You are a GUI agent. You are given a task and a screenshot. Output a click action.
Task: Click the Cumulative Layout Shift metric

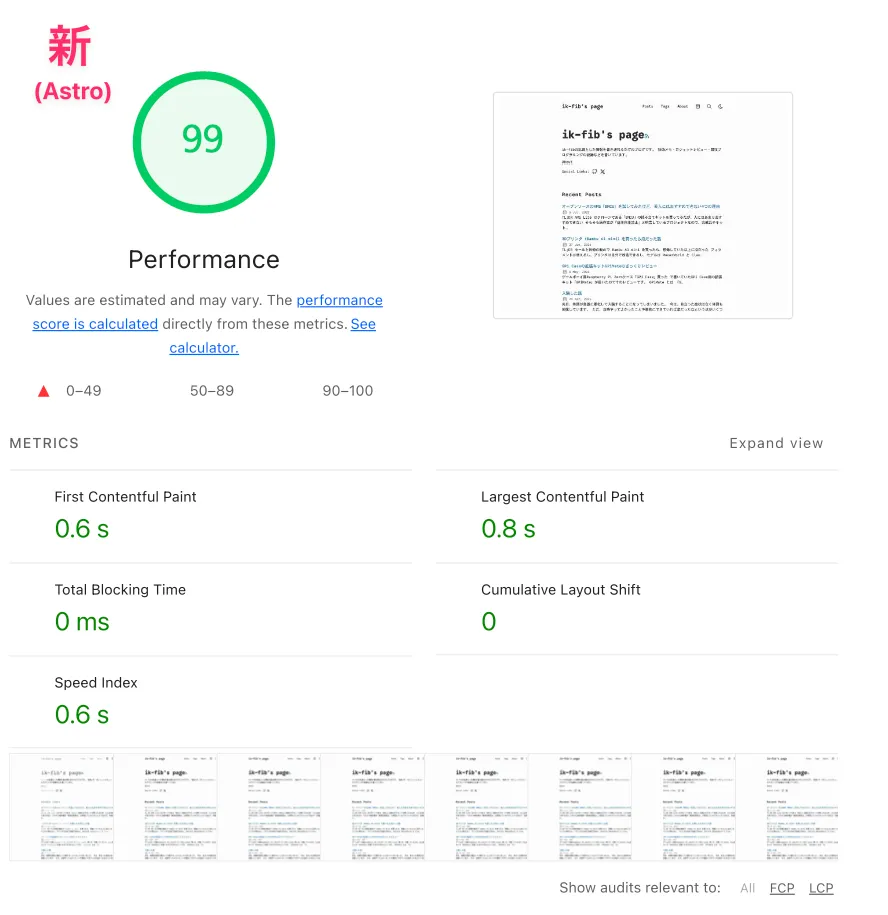(637, 609)
